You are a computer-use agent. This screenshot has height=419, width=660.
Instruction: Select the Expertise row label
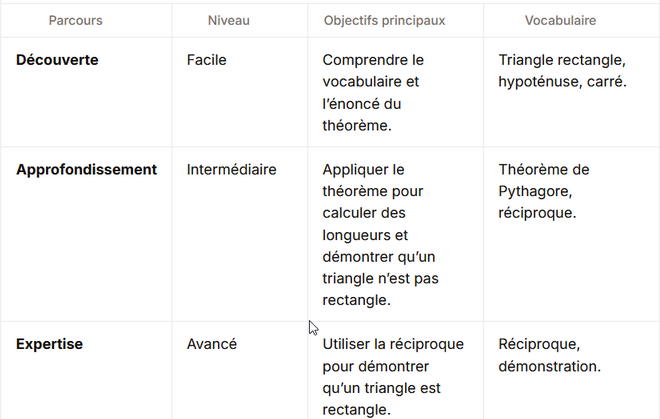coord(49,344)
